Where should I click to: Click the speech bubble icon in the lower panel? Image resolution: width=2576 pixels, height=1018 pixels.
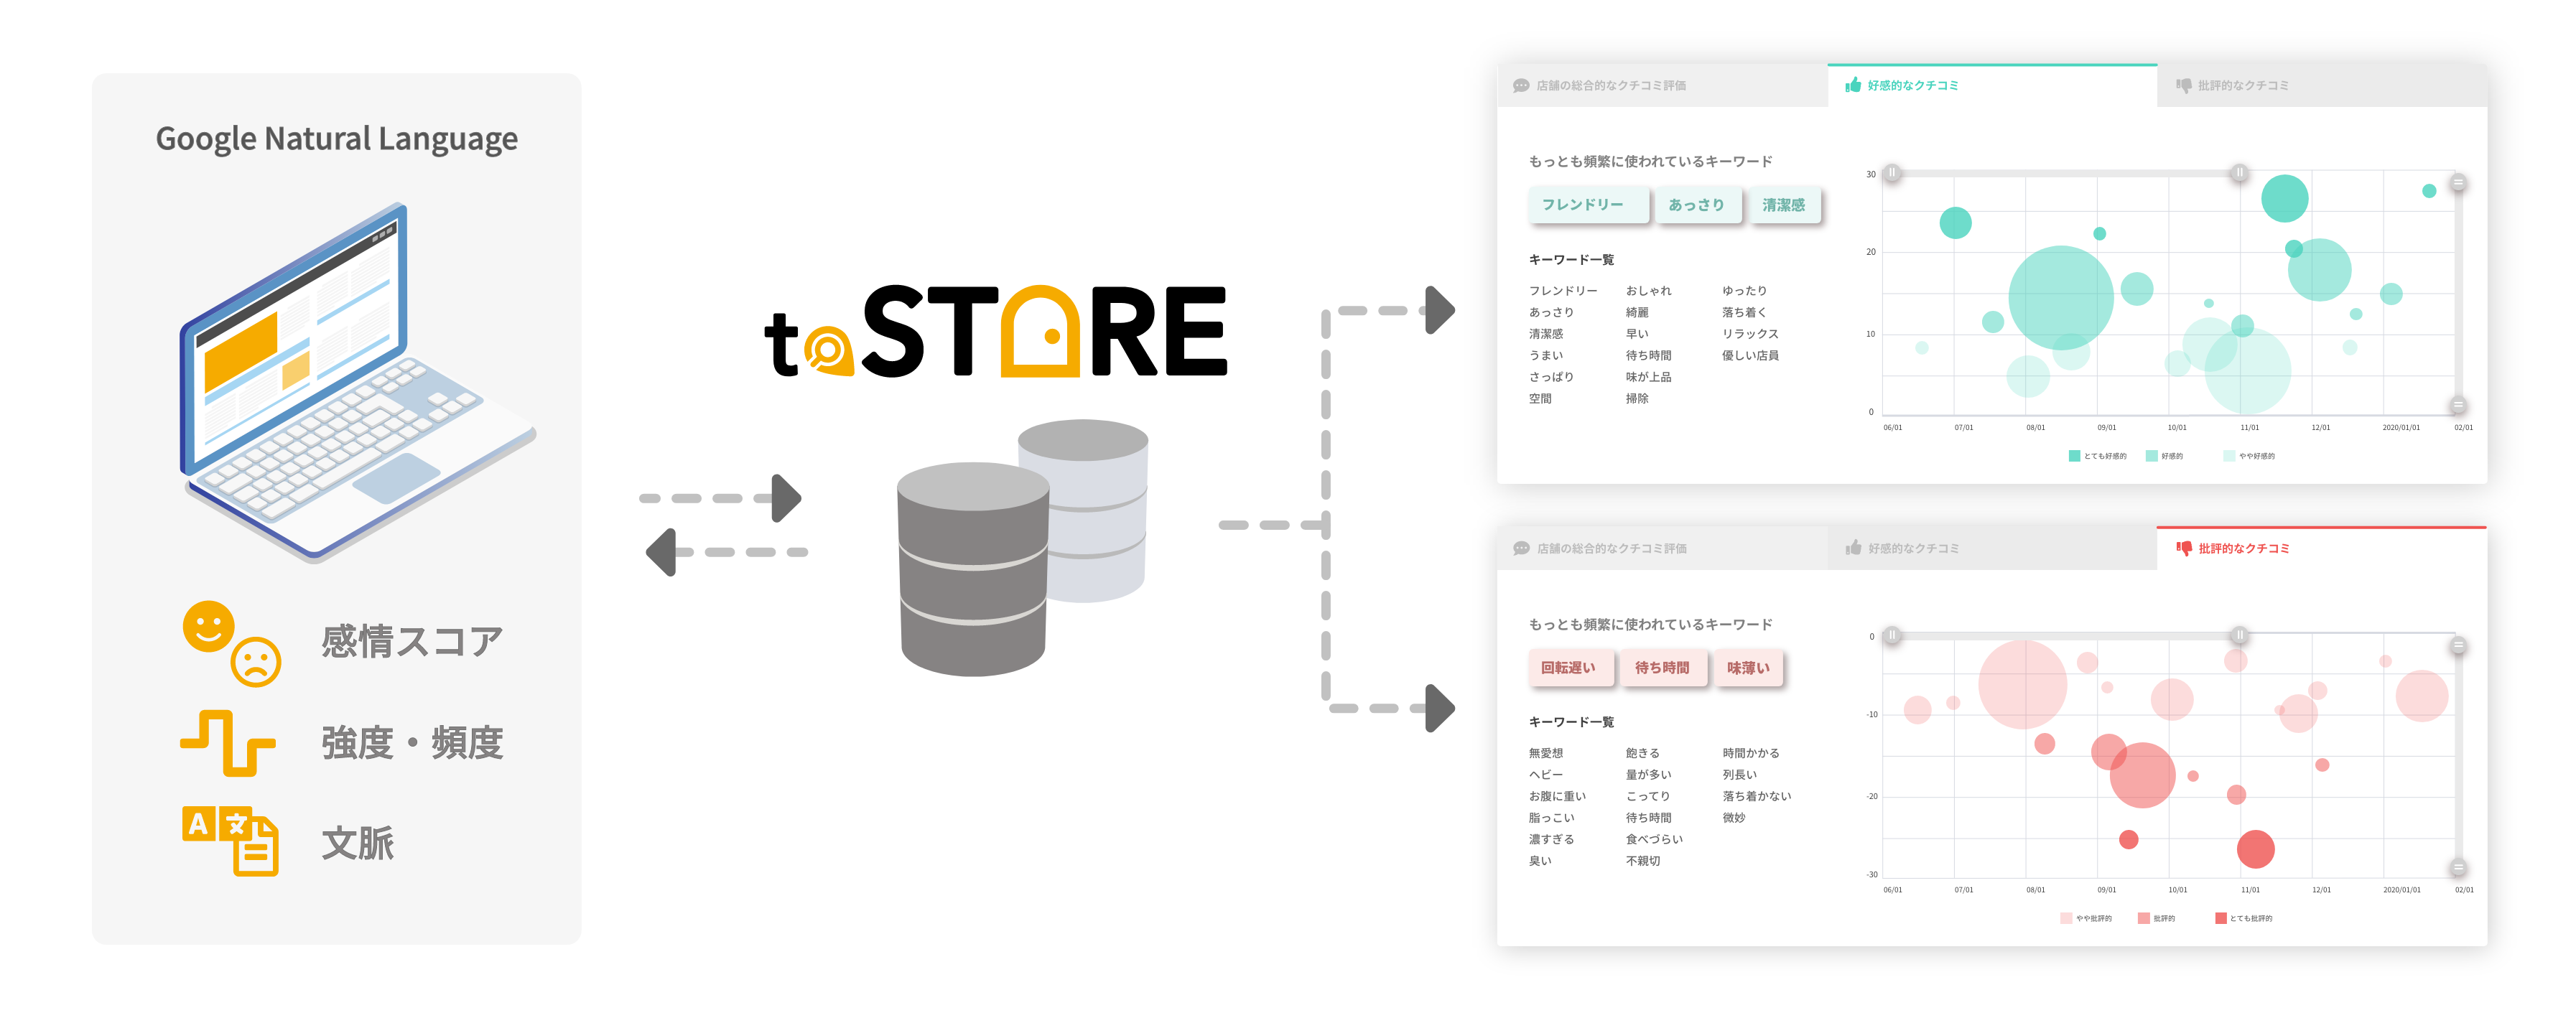1521,548
